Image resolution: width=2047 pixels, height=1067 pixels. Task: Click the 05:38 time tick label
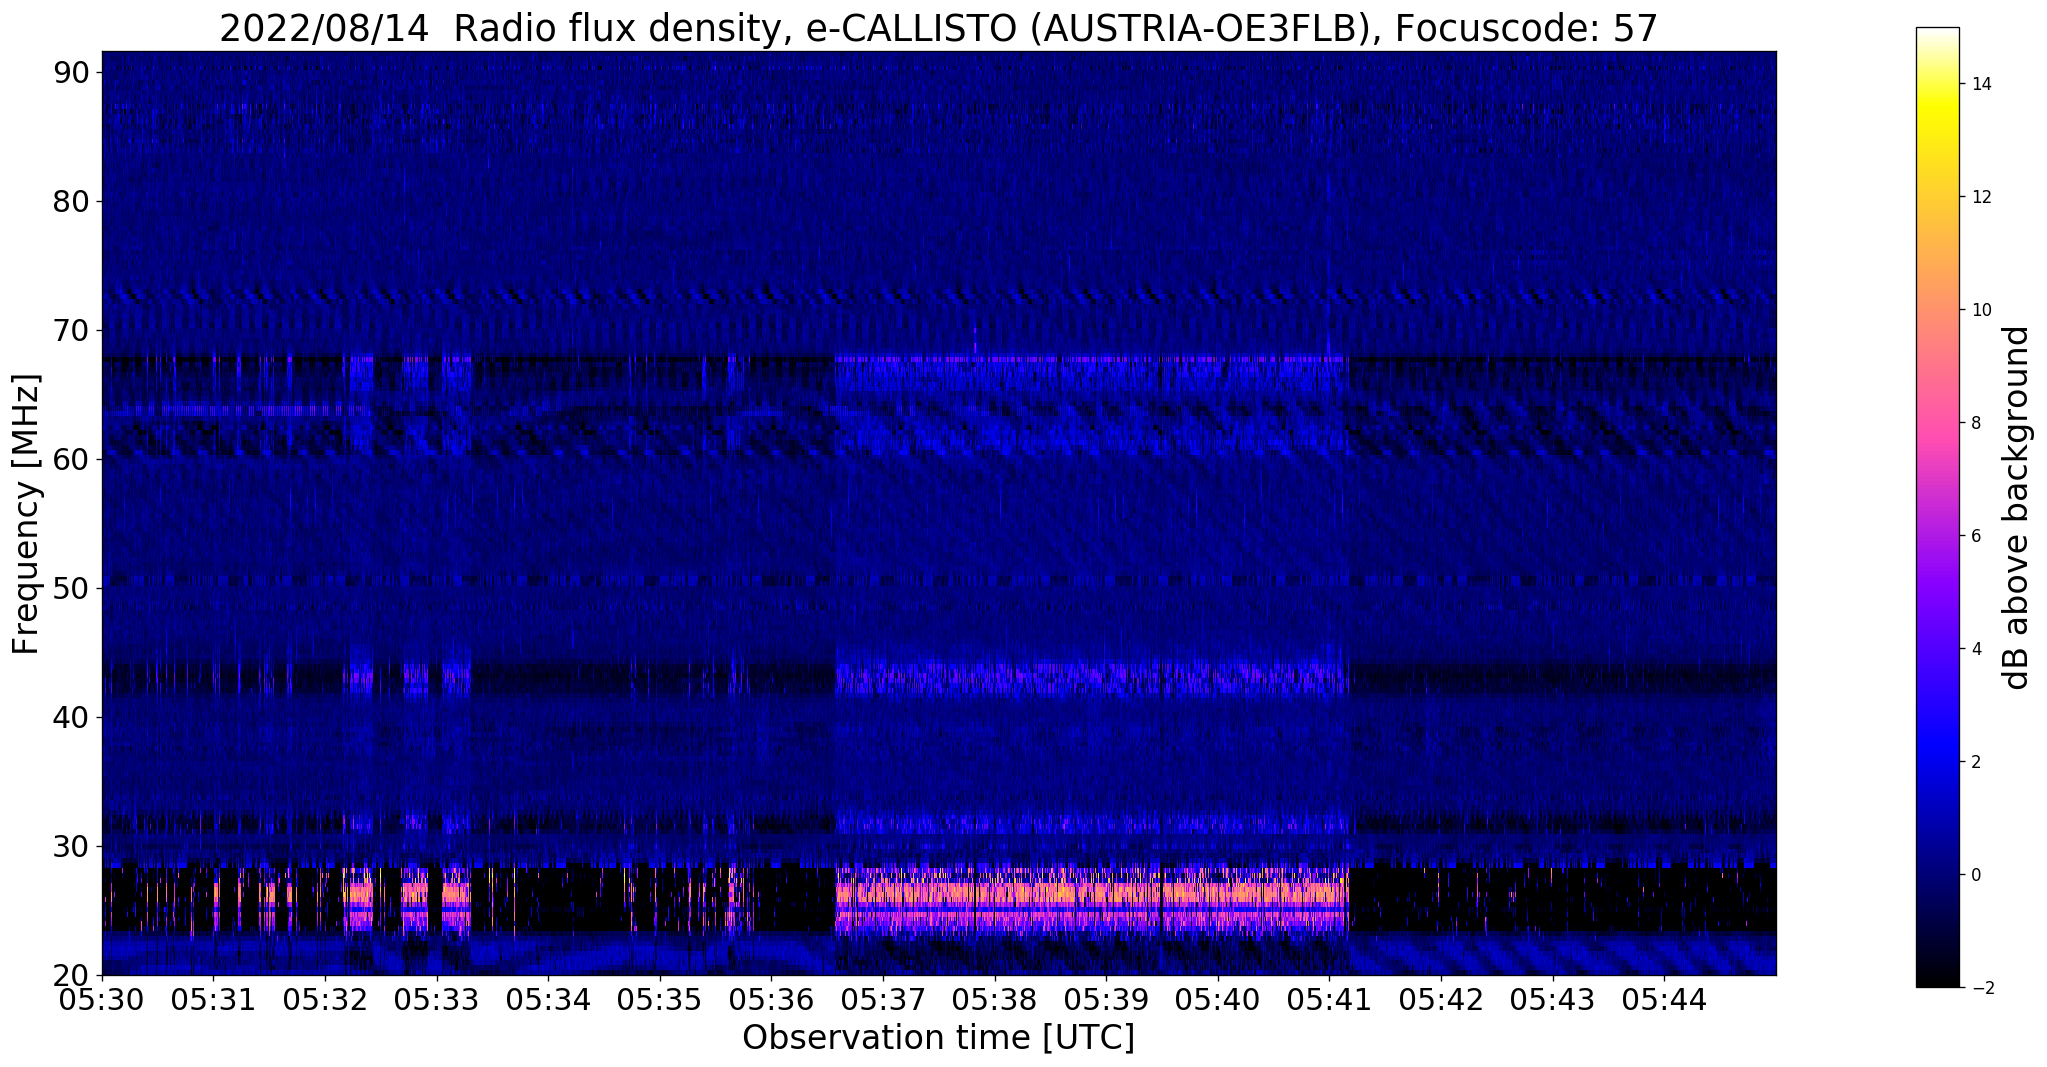(x=994, y=999)
